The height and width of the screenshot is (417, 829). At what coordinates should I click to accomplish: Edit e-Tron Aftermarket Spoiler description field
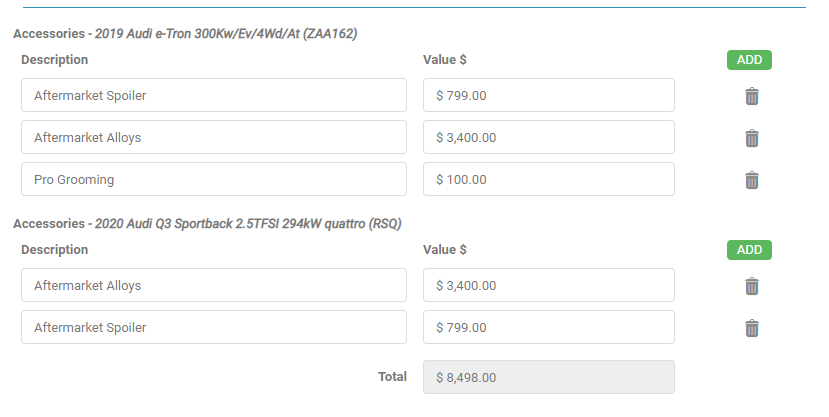point(213,96)
